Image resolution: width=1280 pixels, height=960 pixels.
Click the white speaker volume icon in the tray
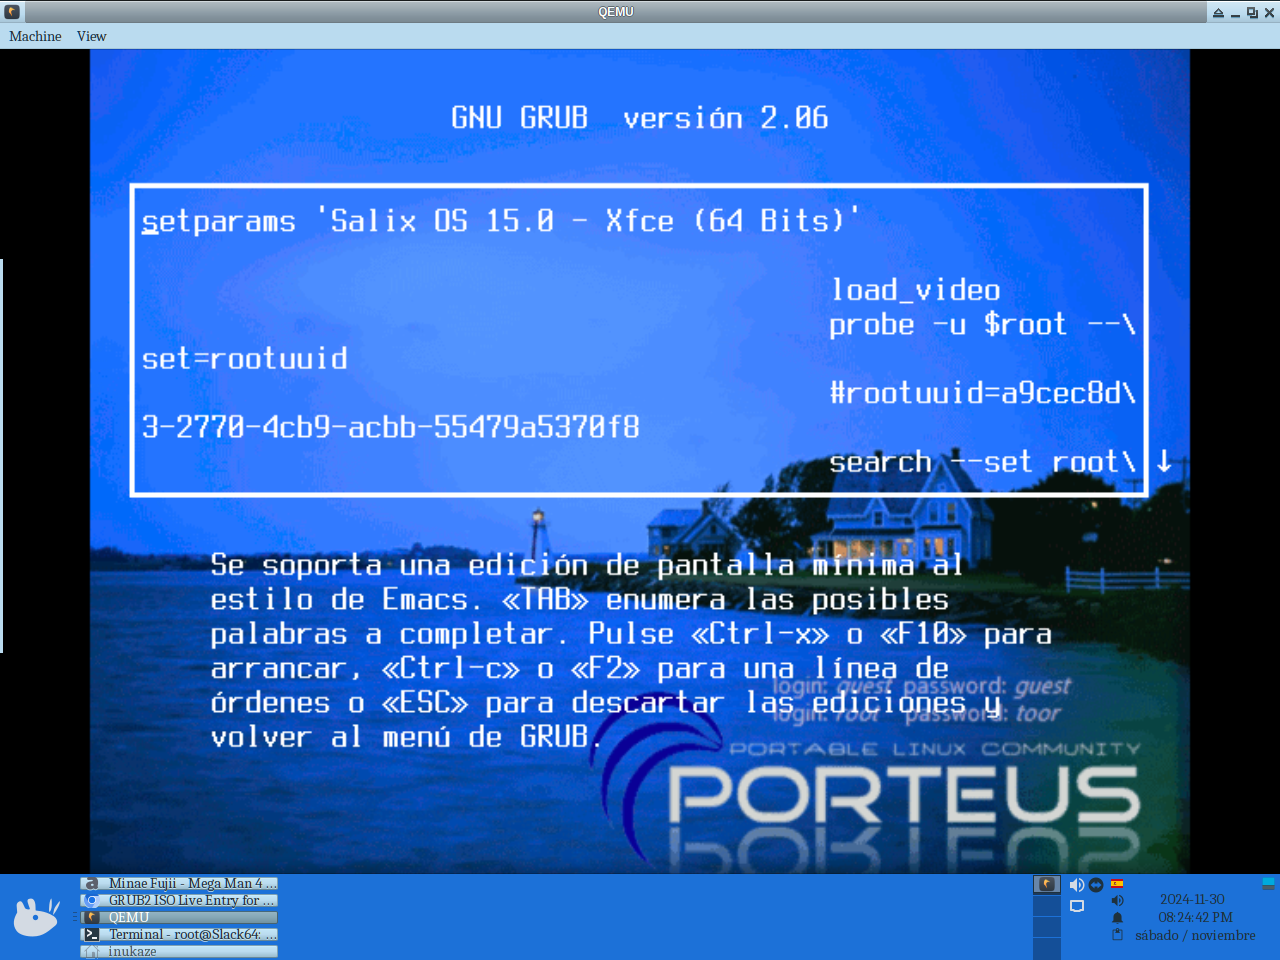pos(1077,884)
